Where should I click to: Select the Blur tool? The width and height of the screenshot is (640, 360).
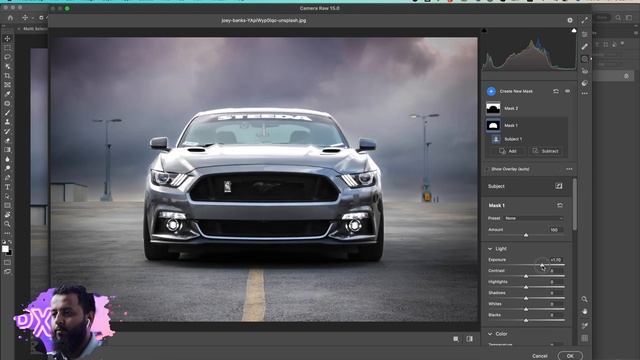7,159
